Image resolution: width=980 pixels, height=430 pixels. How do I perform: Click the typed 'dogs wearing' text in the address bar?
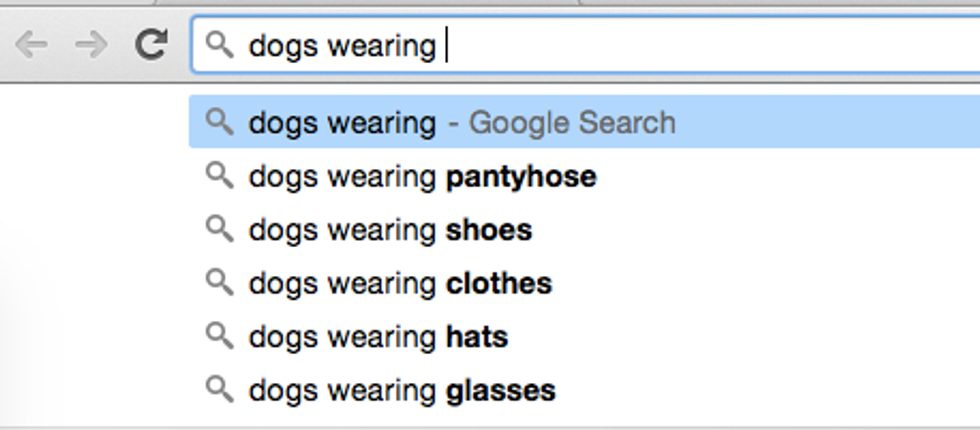pos(342,46)
